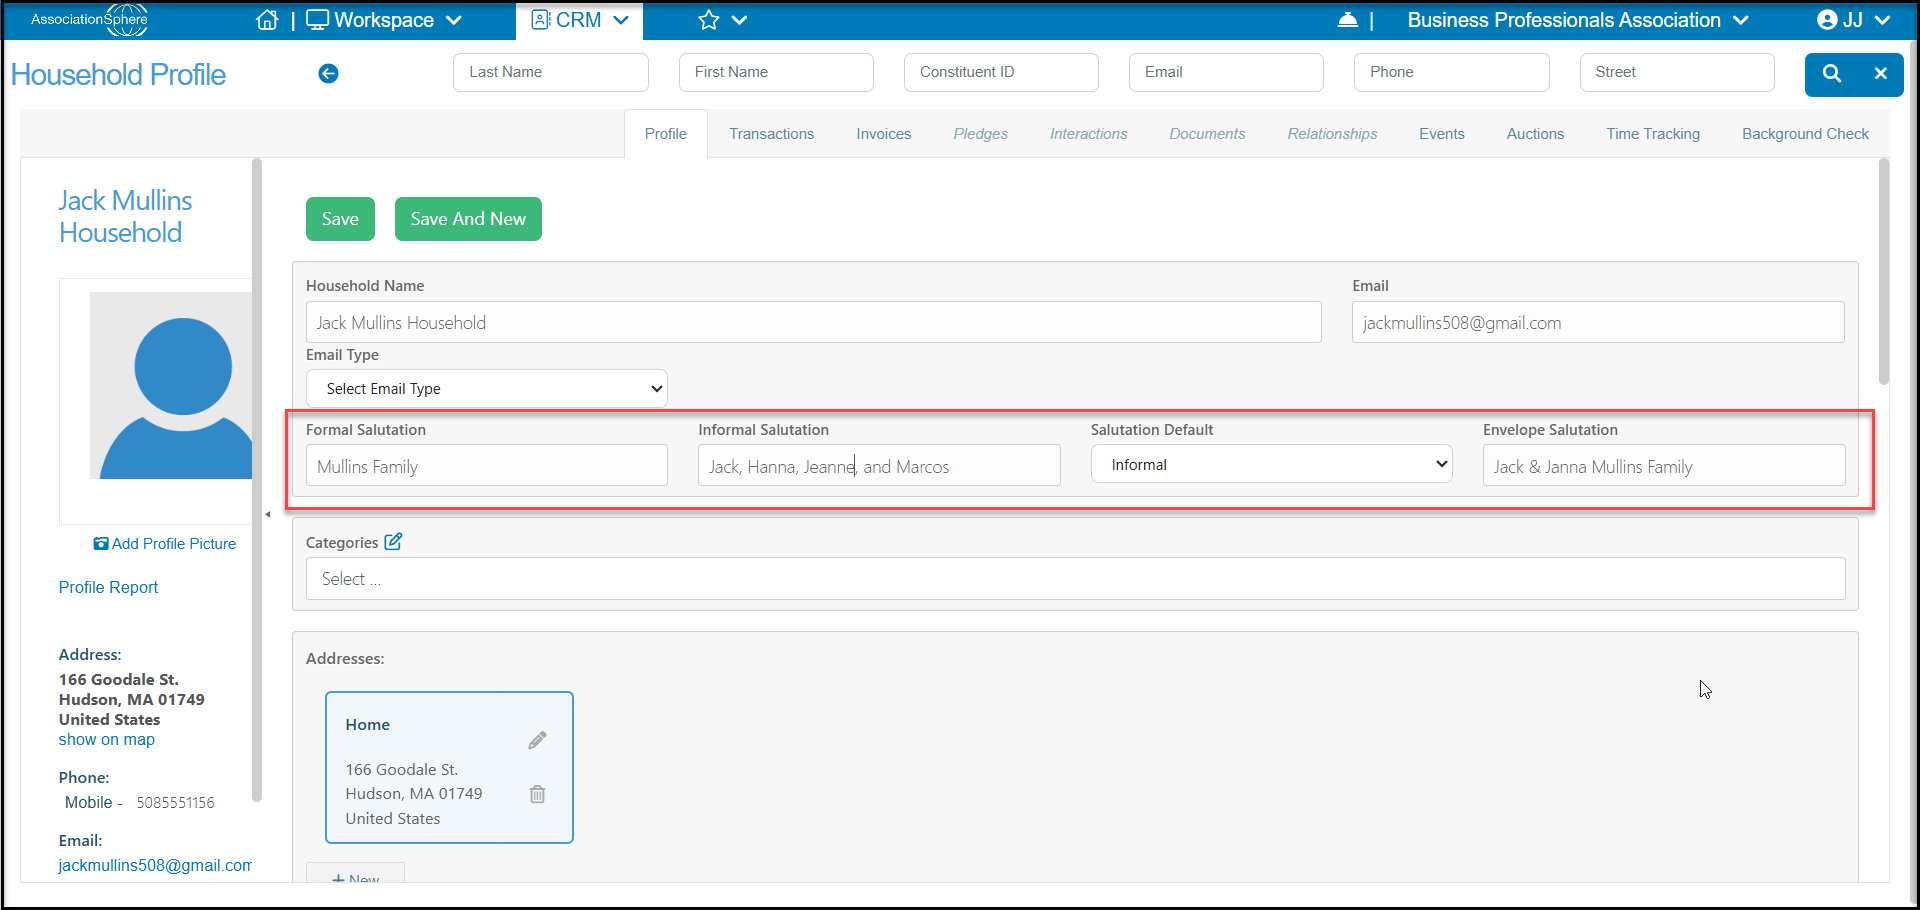The width and height of the screenshot is (1920, 910).
Task: Clear the search with the X icon
Action: point(1881,74)
